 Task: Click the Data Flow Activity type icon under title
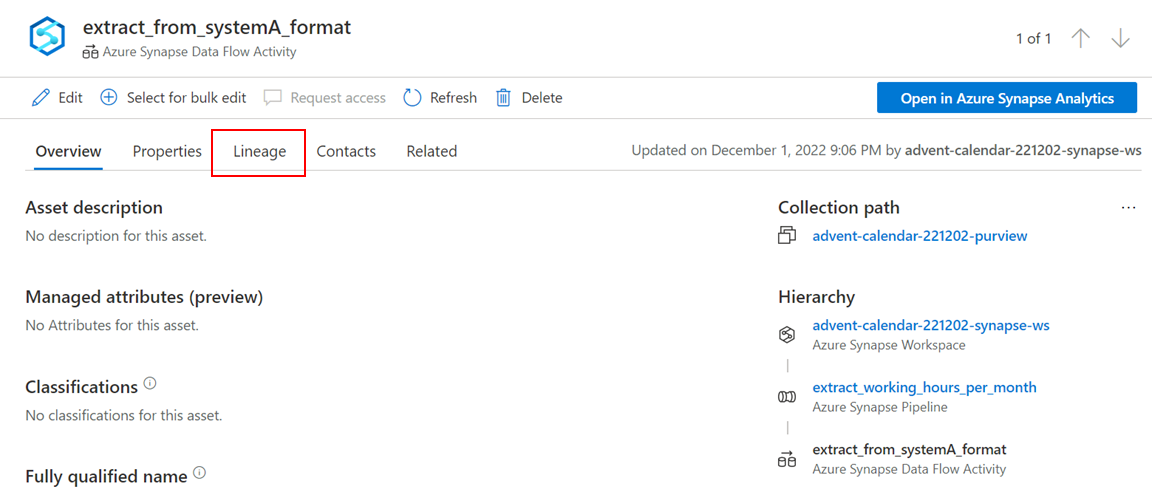[90, 52]
